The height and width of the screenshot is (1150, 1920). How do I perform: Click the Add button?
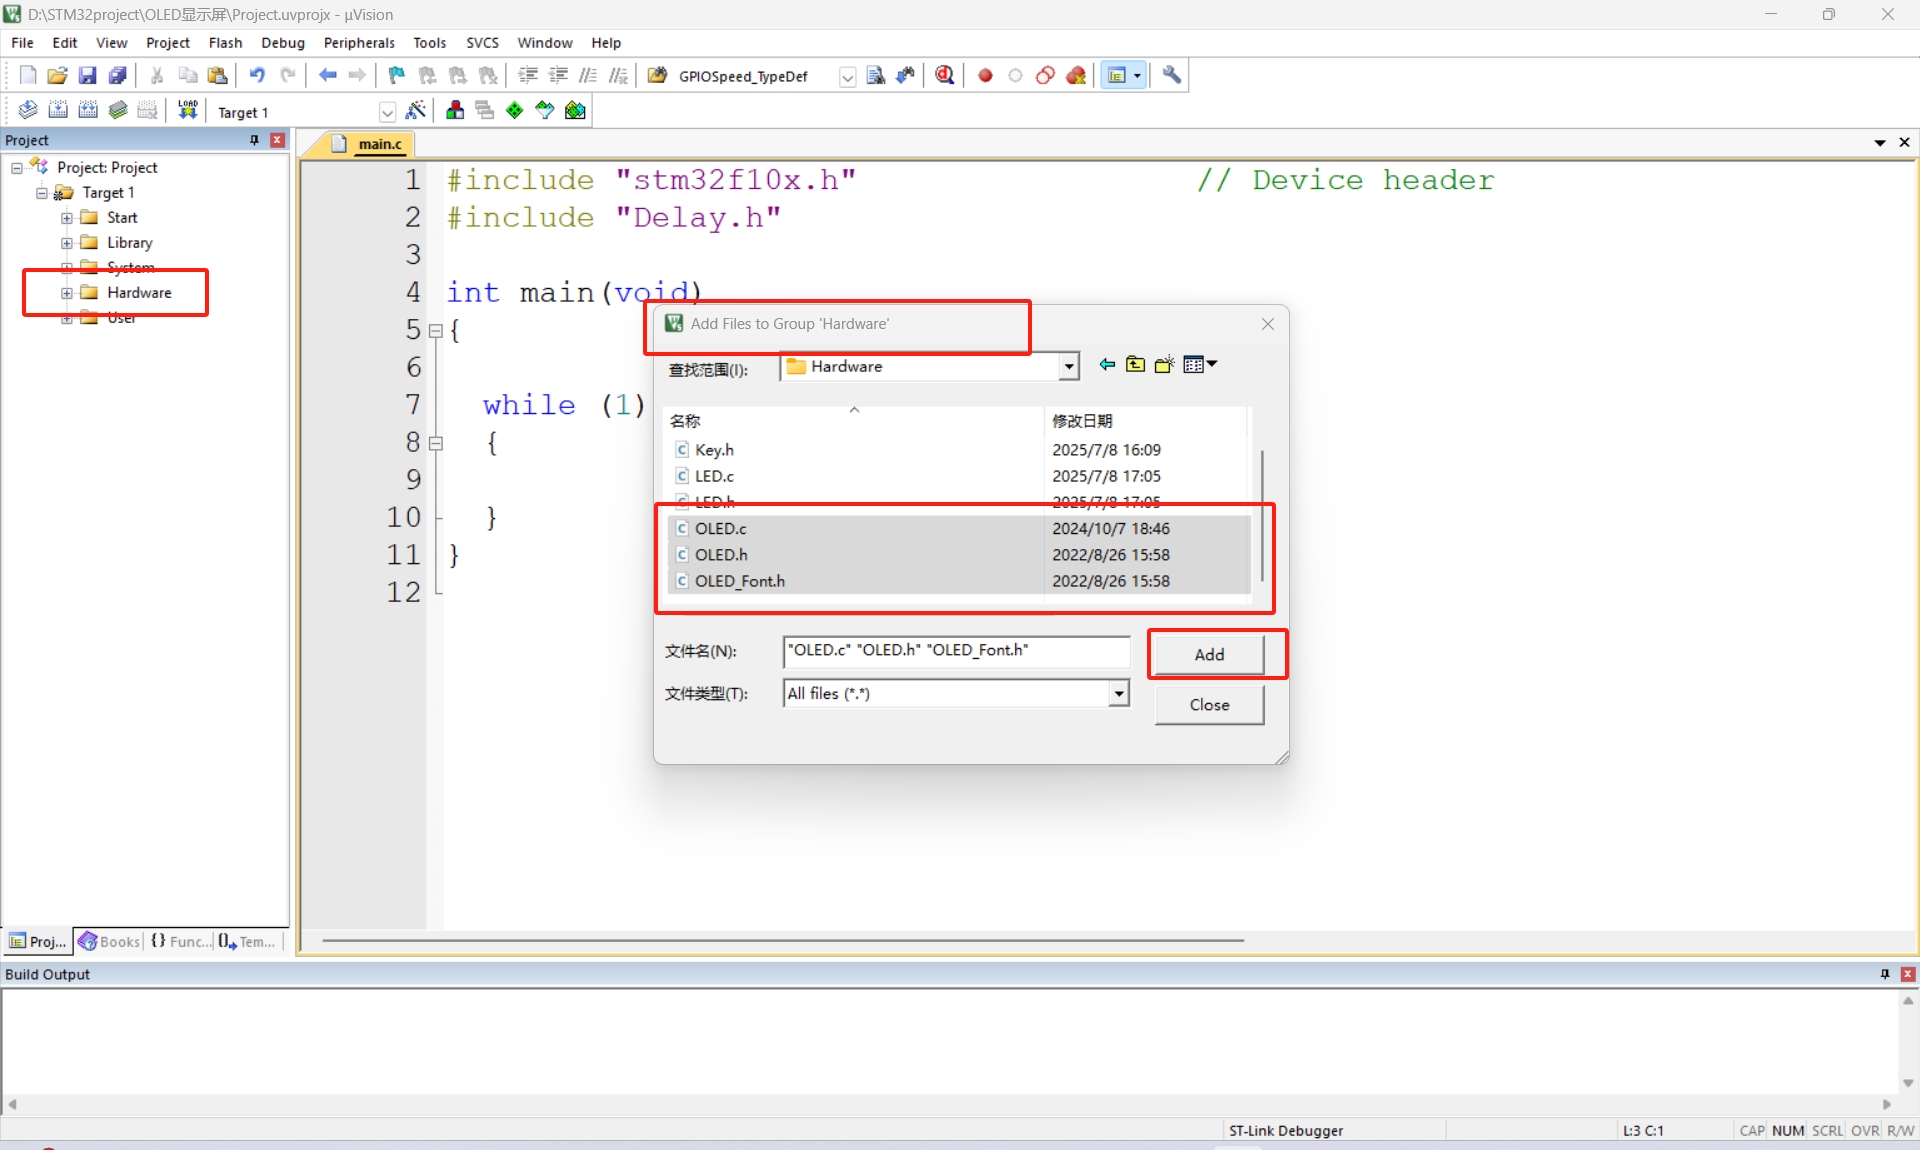coord(1208,654)
